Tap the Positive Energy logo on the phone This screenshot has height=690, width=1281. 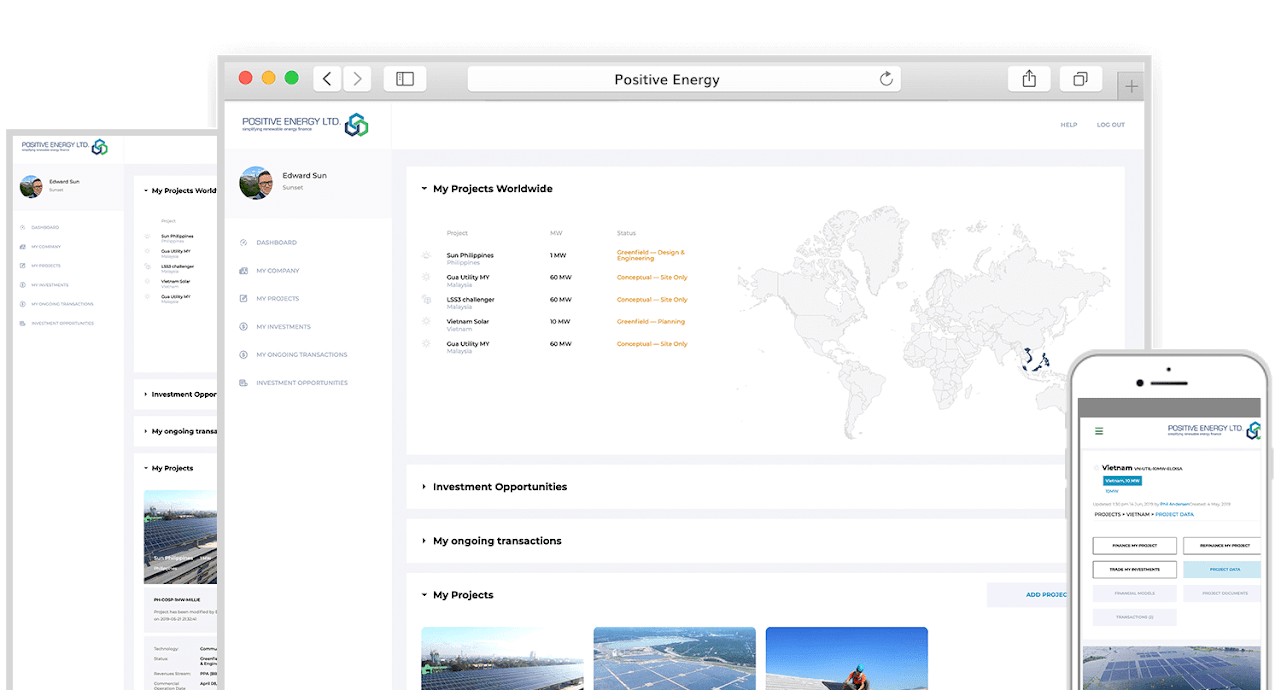pyautogui.click(x=1214, y=430)
